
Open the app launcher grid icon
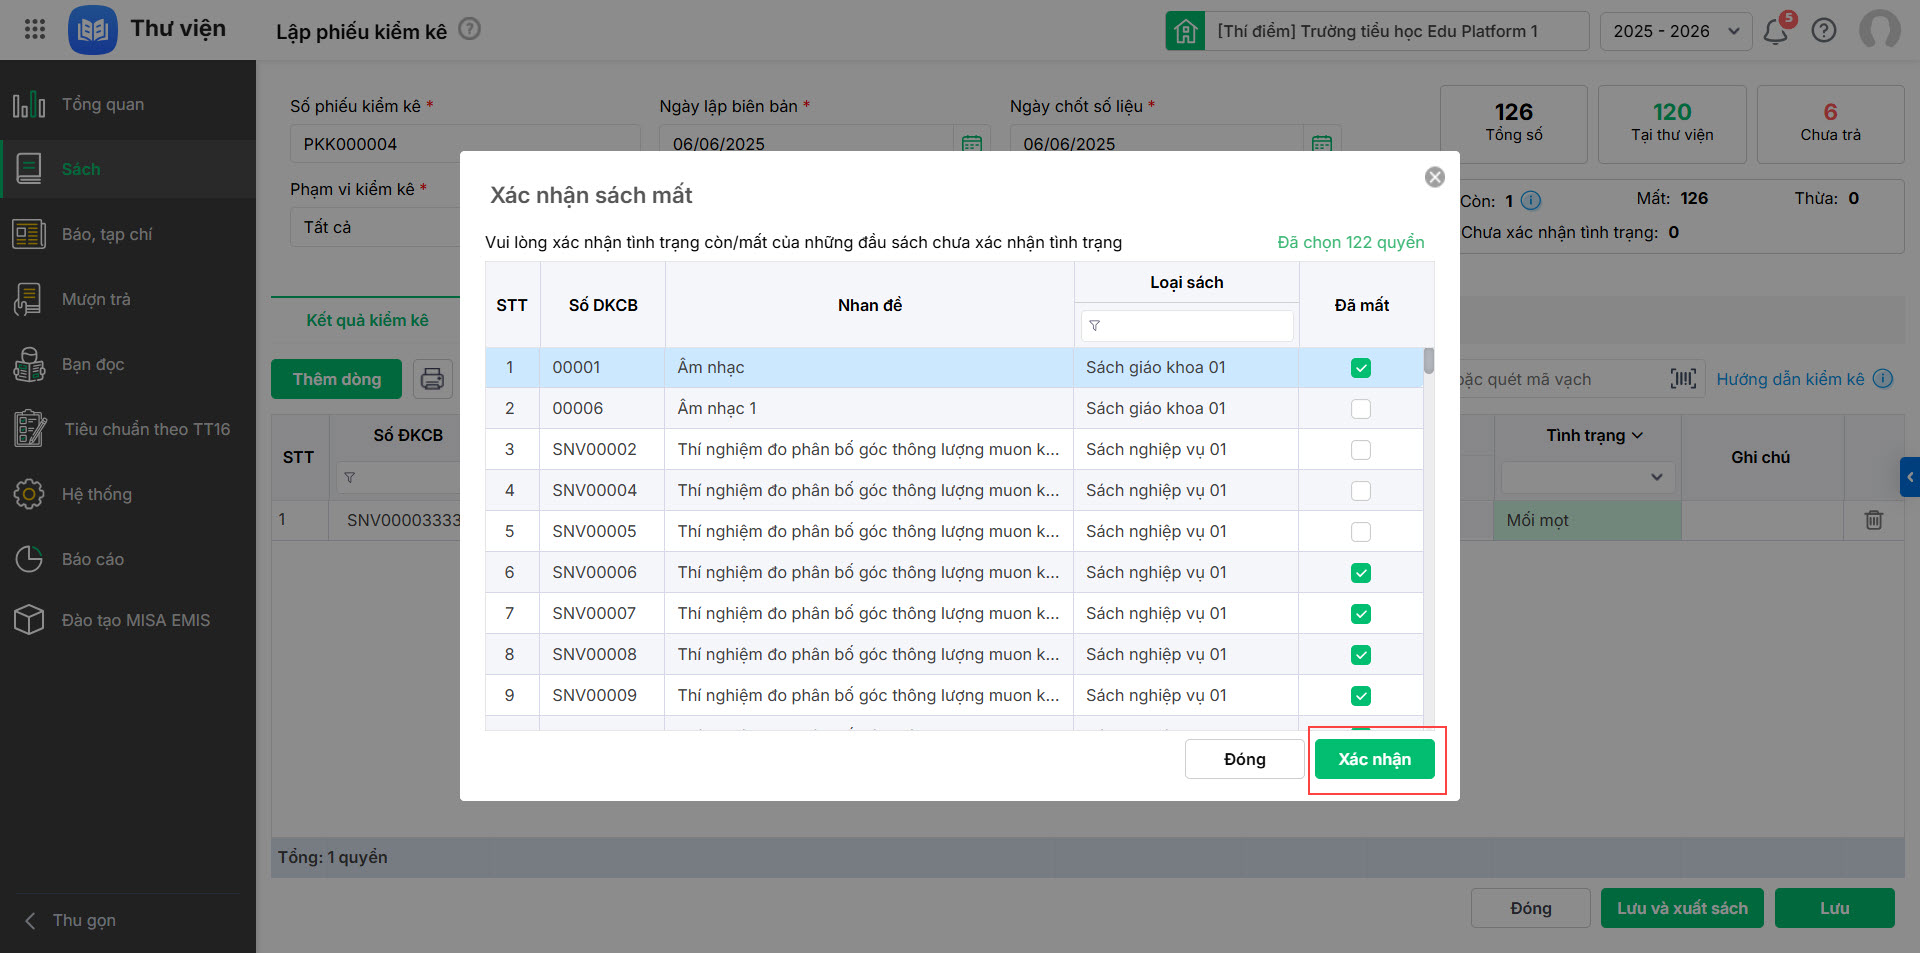[x=35, y=29]
